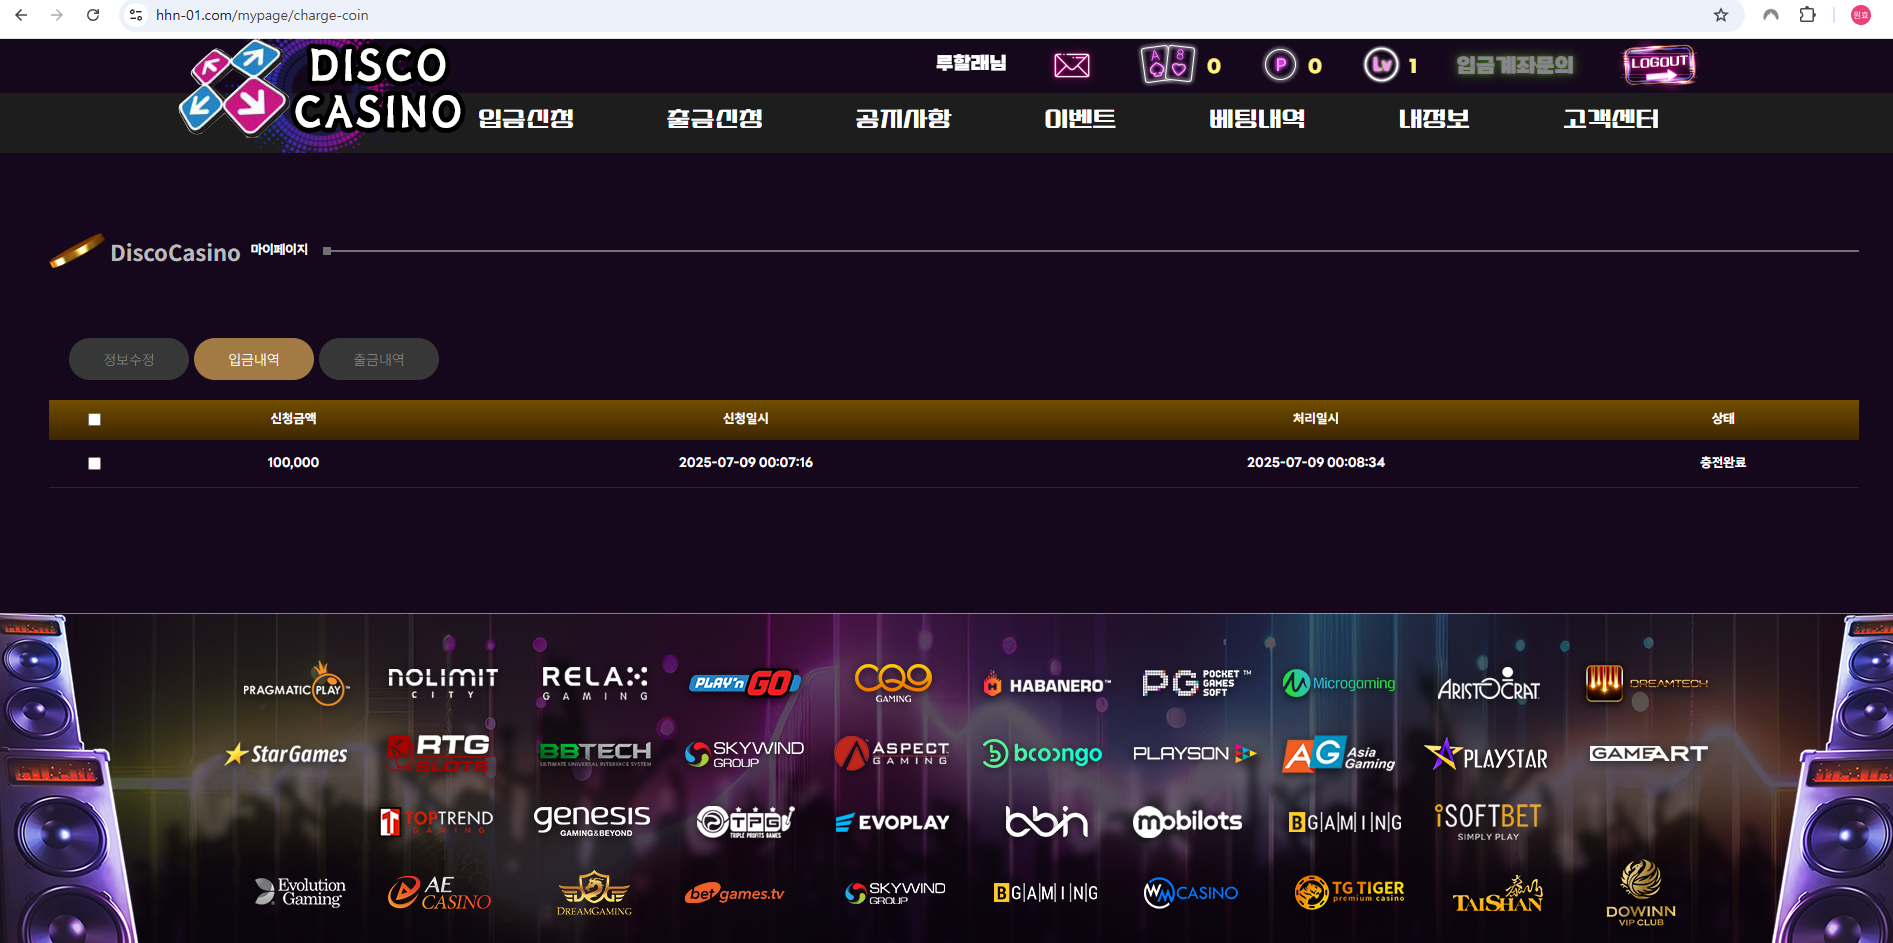This screenshot has width=1893, height=943.
Task: Click 입금계좌문의 account inquiry link
Action: (1514, 65)
